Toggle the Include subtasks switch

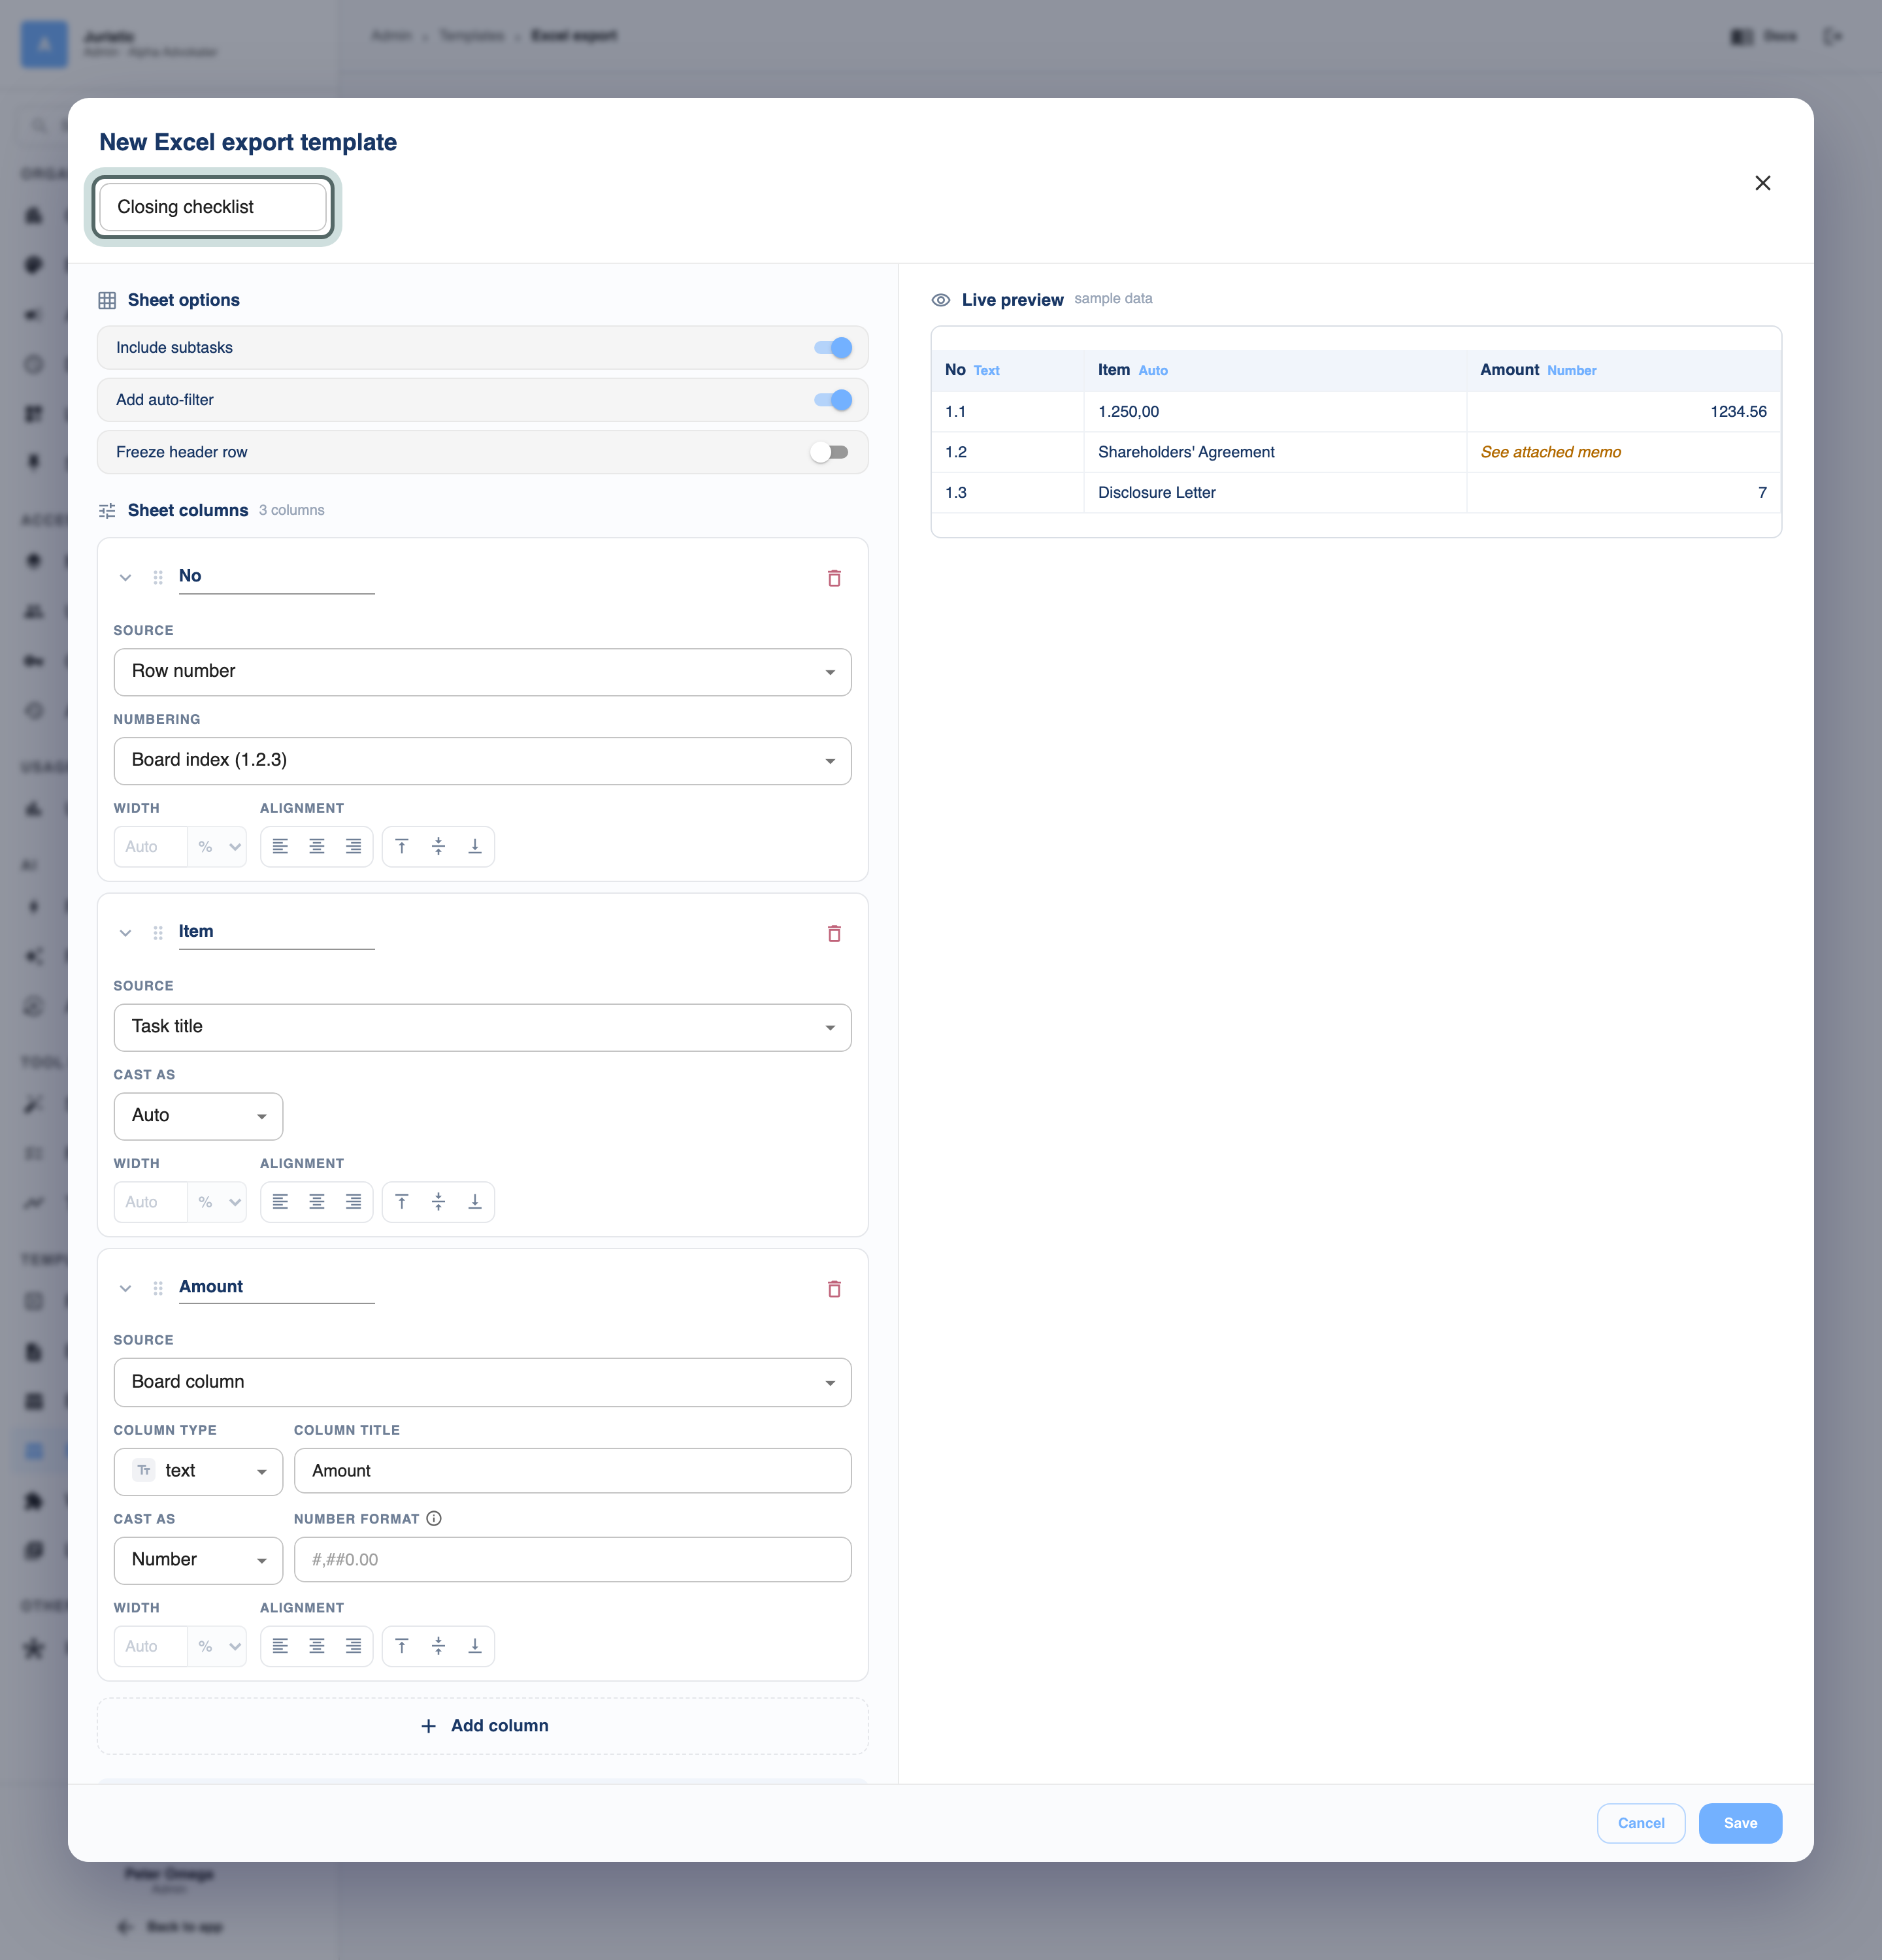point(833,348)
